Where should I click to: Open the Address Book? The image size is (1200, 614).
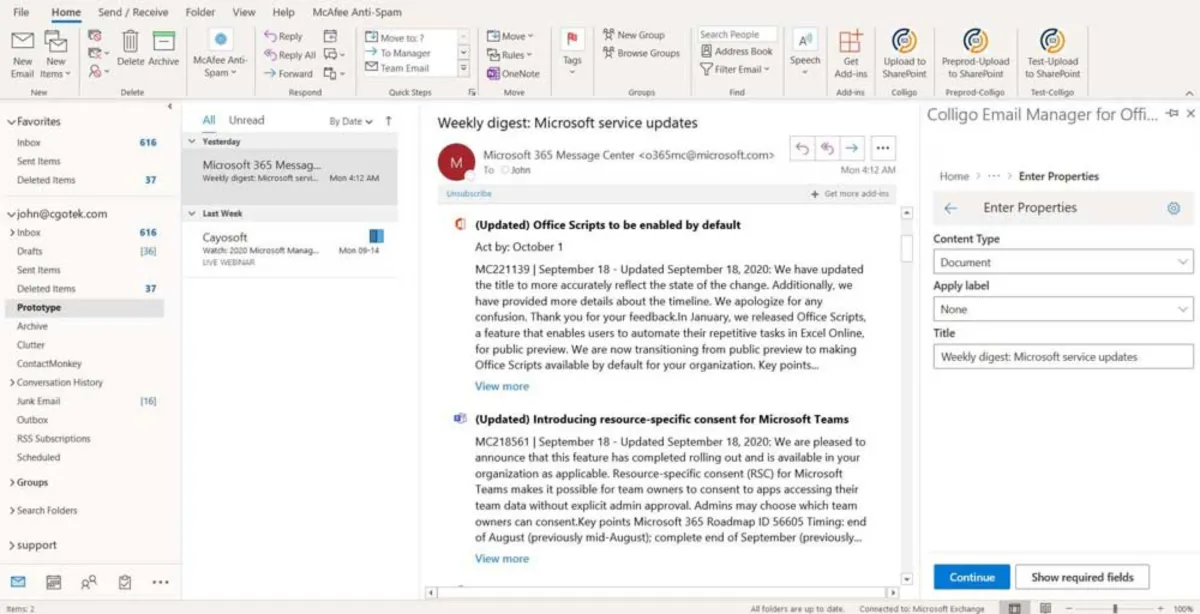coord(736,51)
